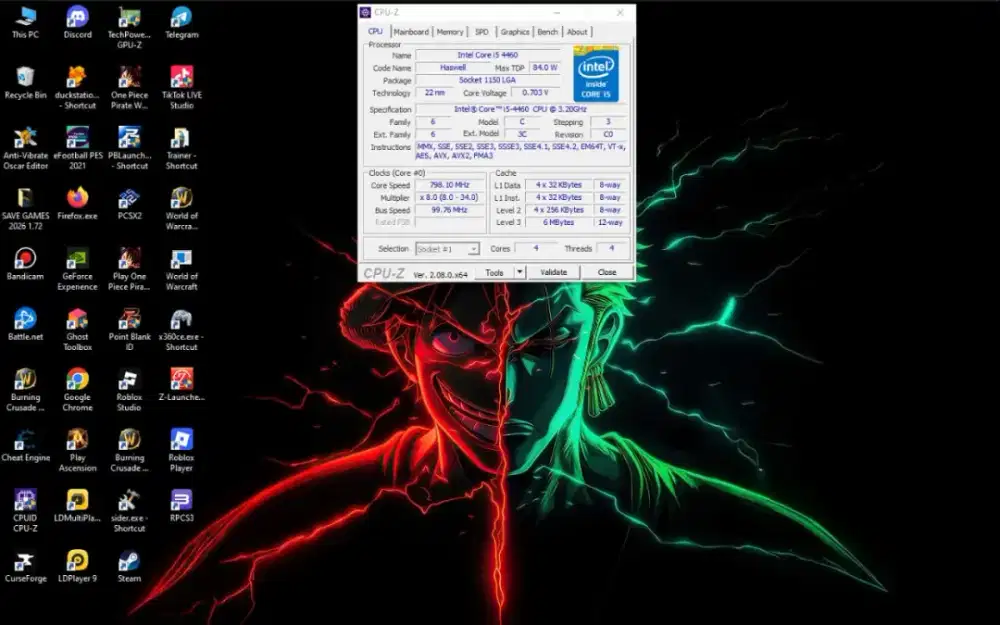1000x625 pixels.
Task: Open the This PC desktop icon
Action: [25, 22]
